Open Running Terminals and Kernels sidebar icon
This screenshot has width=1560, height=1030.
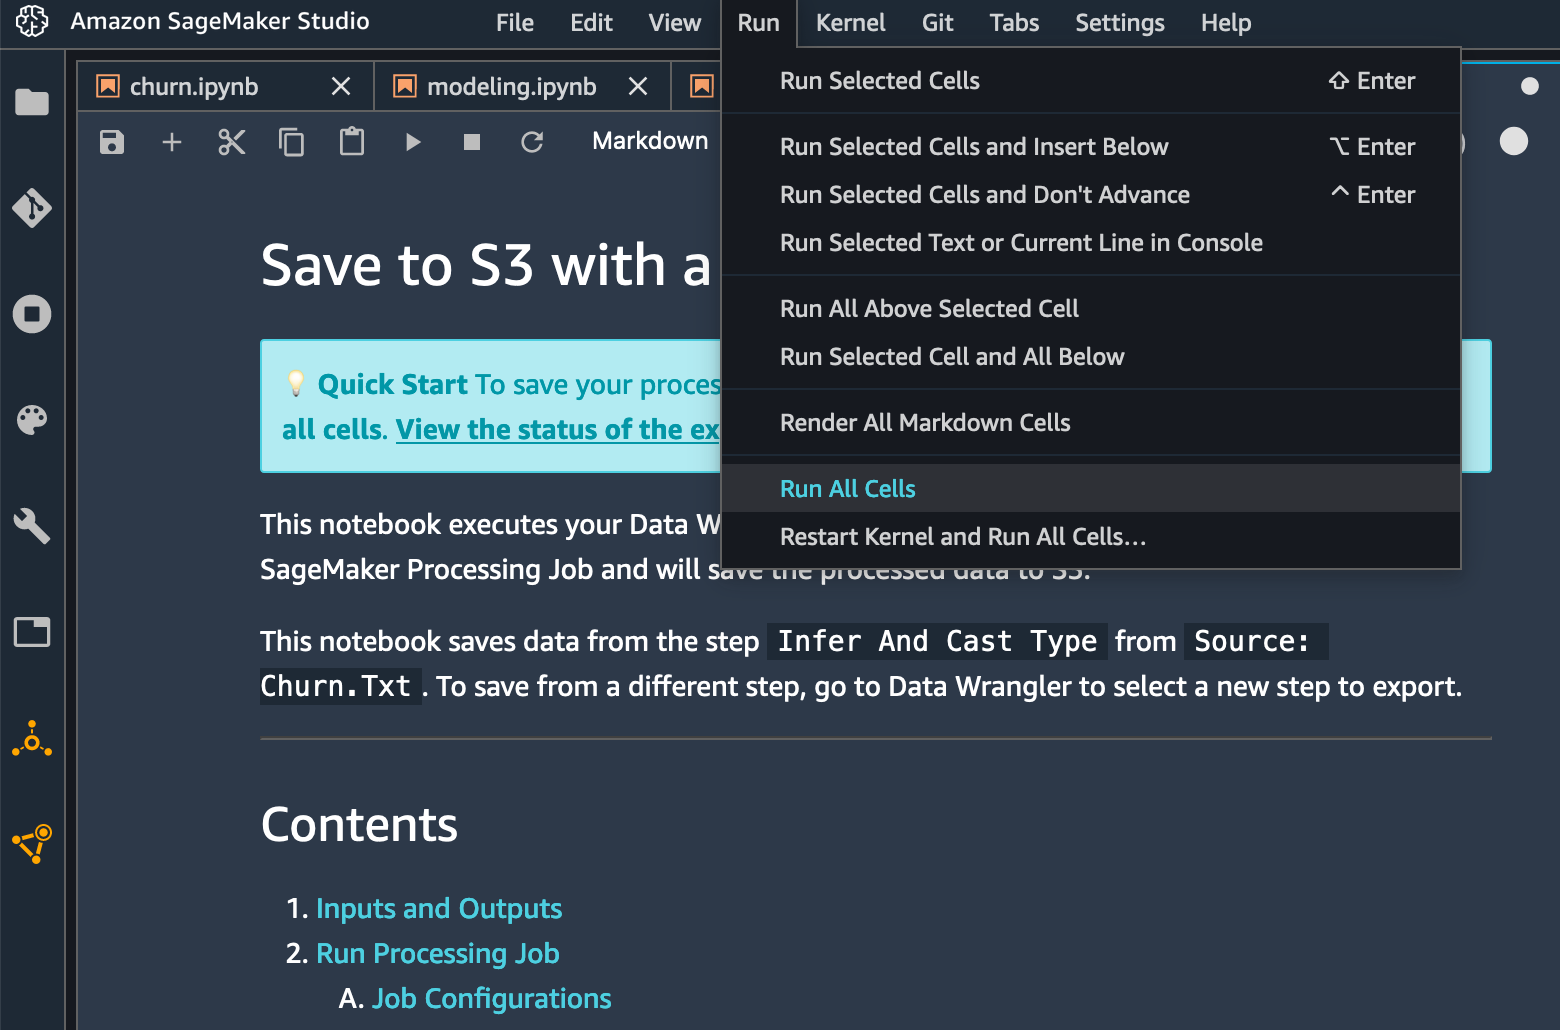[x=32, y=314]
